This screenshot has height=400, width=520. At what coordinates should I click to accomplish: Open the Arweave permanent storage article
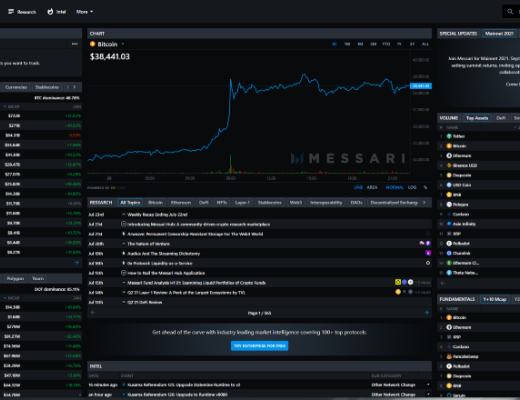click(x=195, y=234)
